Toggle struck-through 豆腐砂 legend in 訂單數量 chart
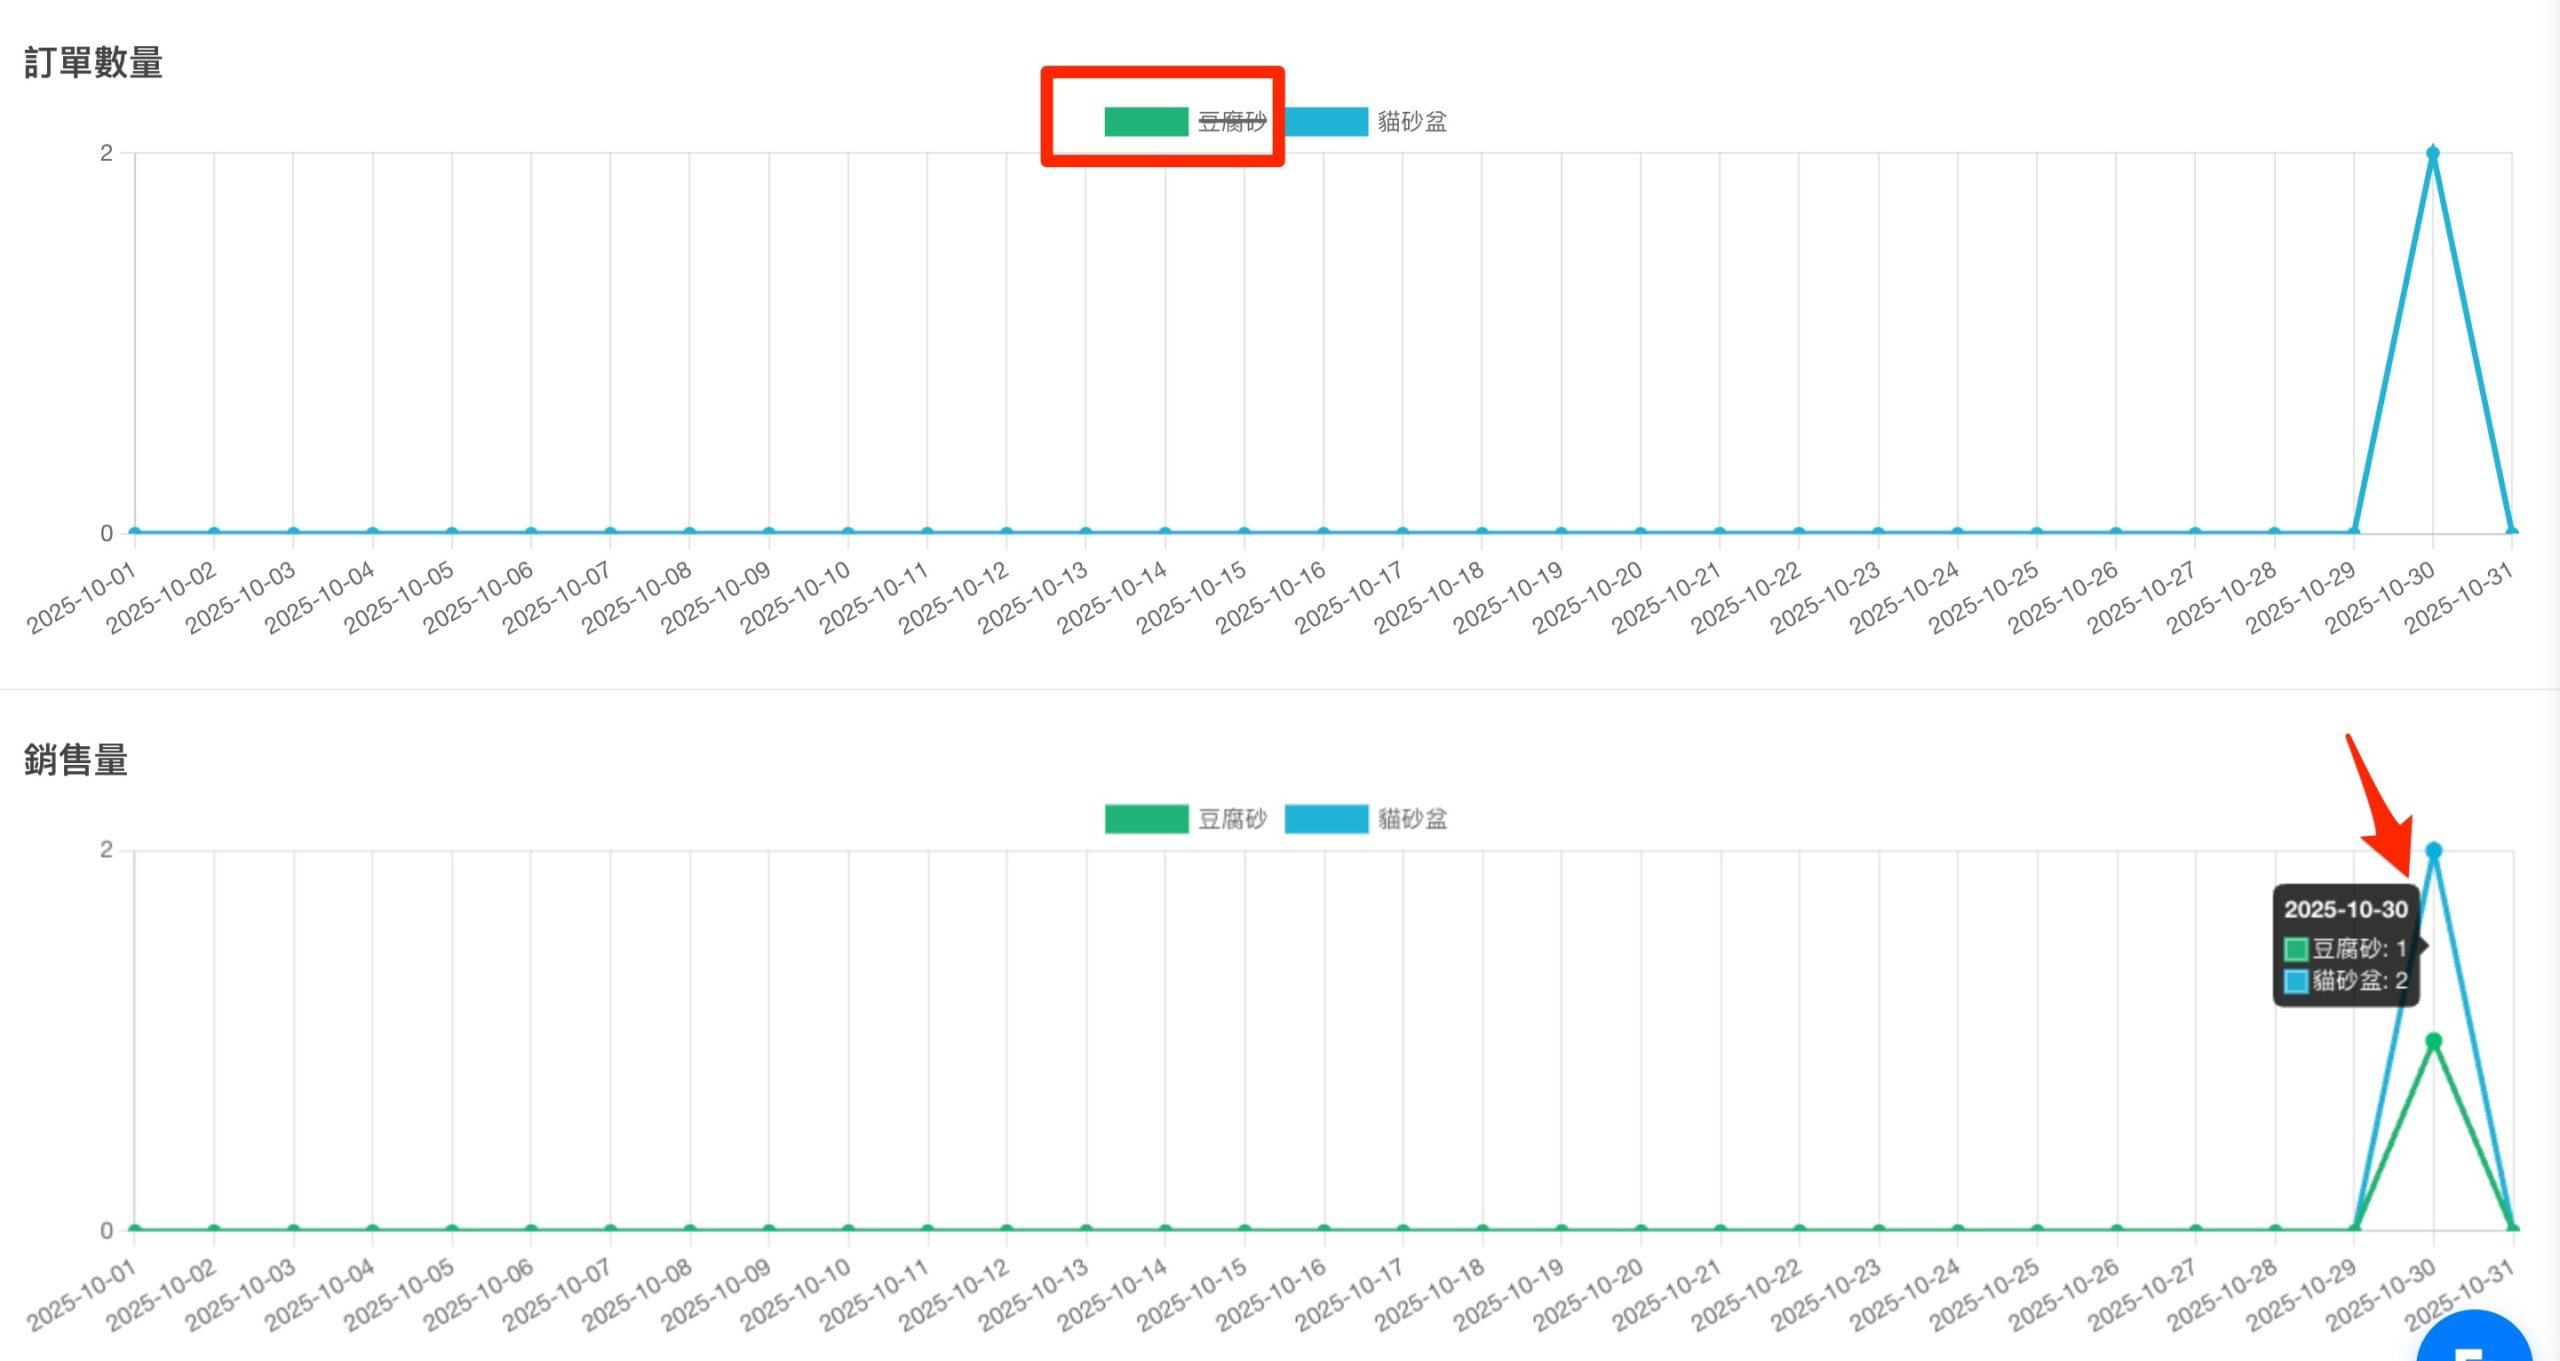 point(1232,122)
